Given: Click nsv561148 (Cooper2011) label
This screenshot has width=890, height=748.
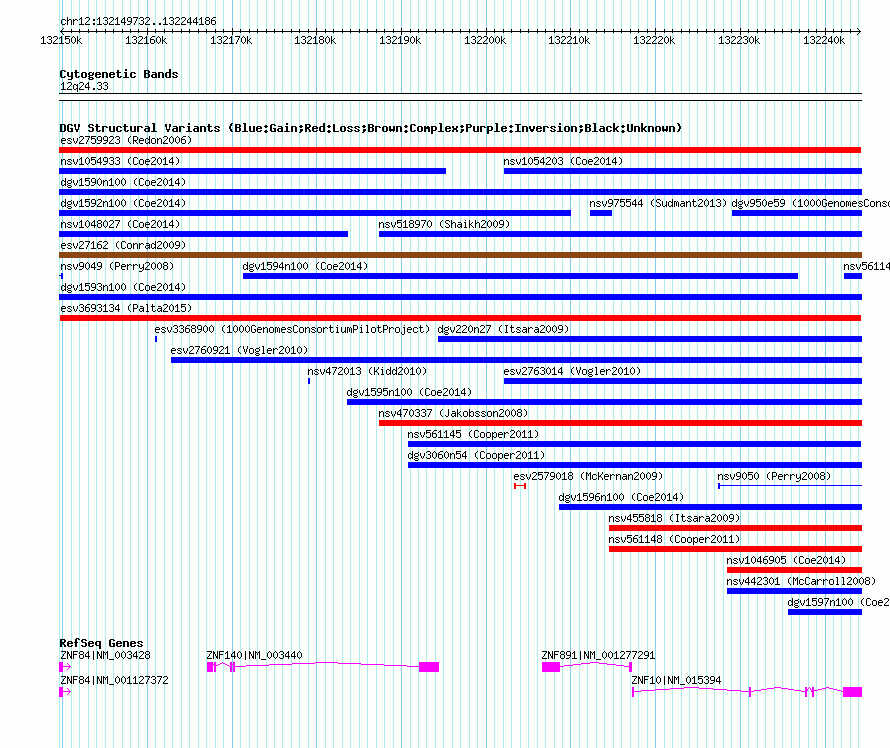Looking at the screenshot, I should [x=674, y=539].
